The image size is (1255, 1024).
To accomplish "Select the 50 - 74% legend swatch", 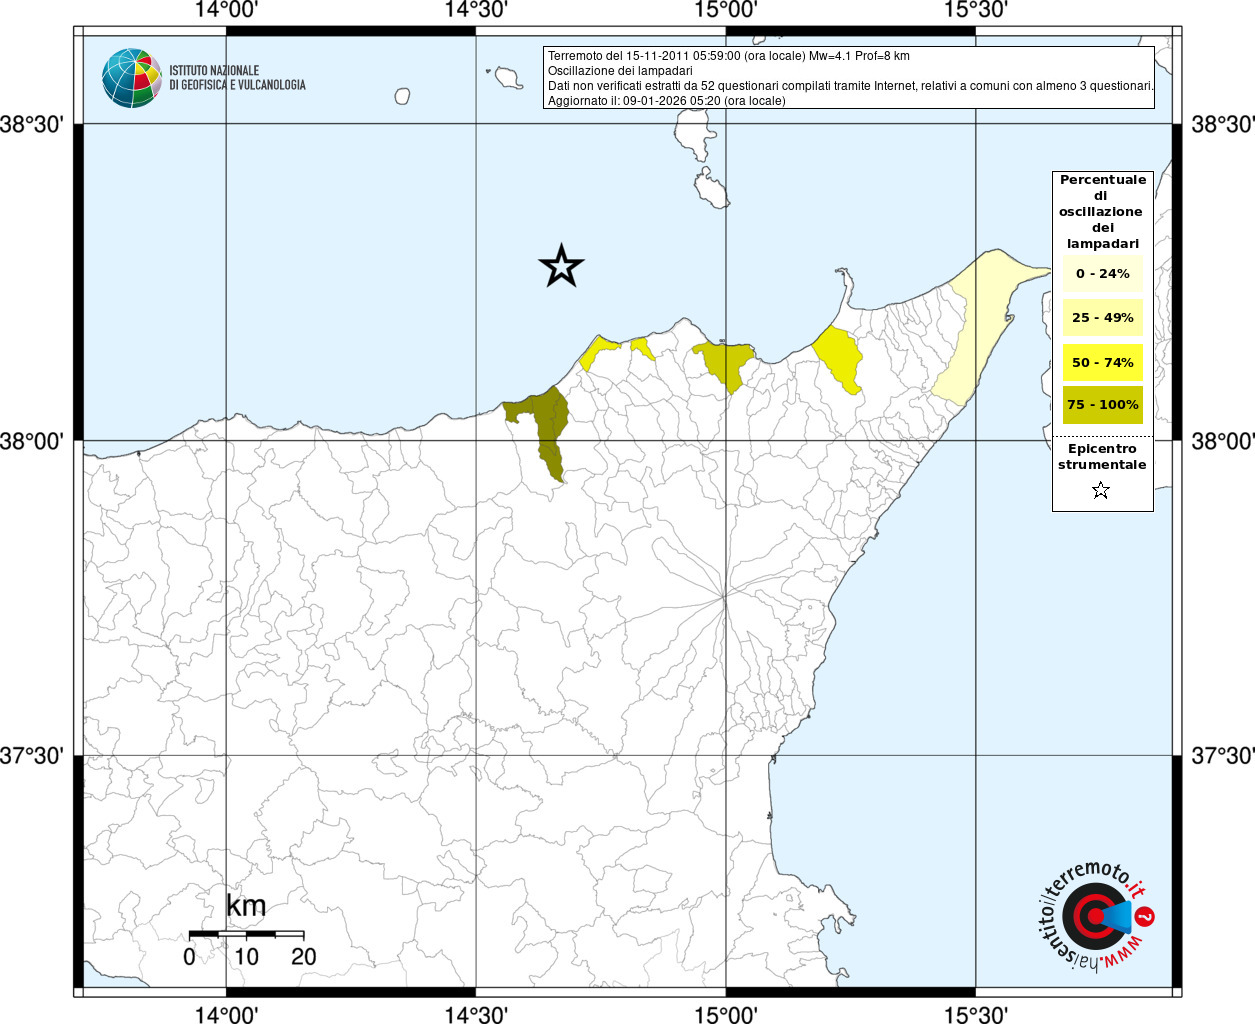I will pos(1103,362).
